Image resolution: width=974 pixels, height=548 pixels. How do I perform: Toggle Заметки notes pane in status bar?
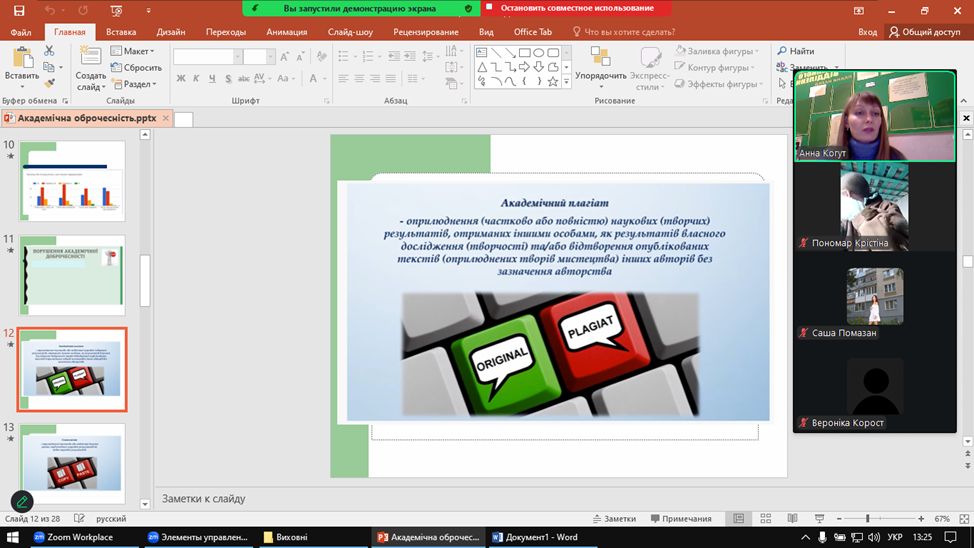613,519
